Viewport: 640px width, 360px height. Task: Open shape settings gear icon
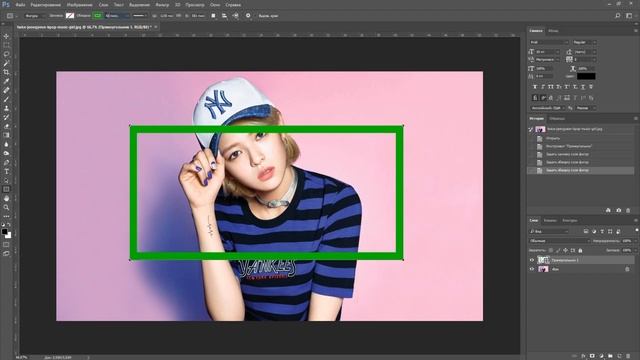248,16
